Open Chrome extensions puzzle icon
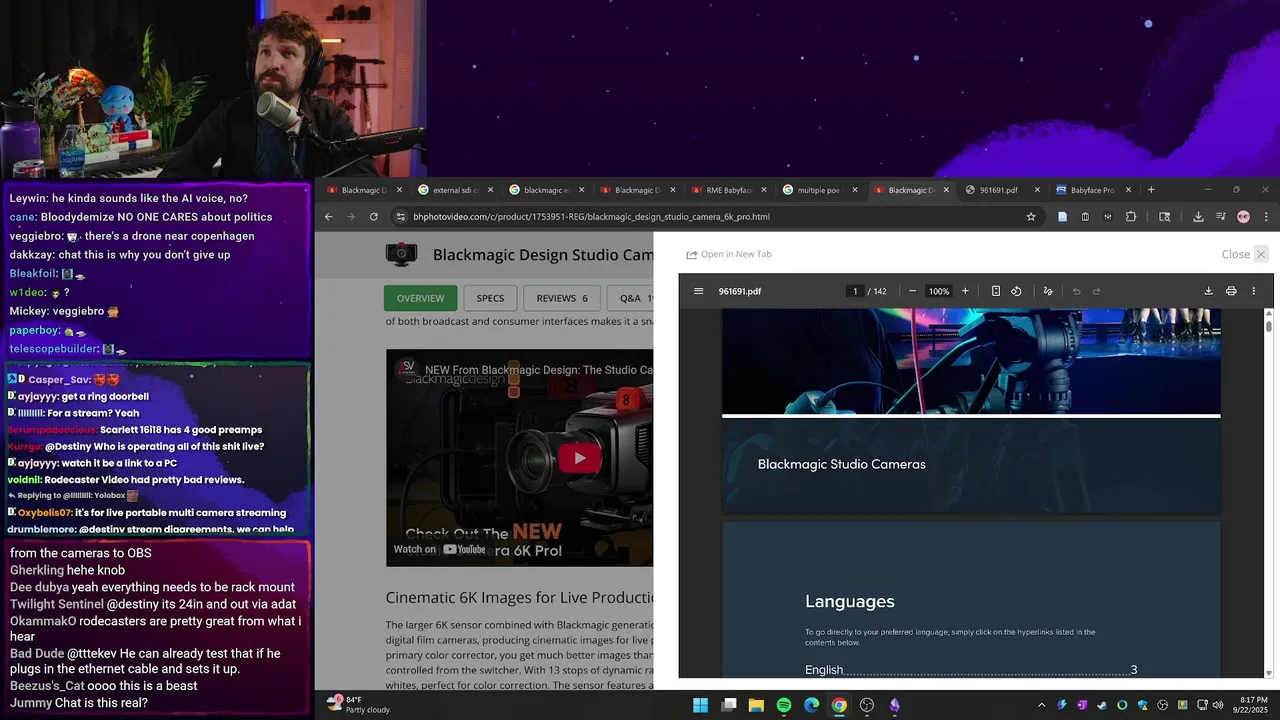This screenshot has width=1280, height=720. [x=1131, y=216]
